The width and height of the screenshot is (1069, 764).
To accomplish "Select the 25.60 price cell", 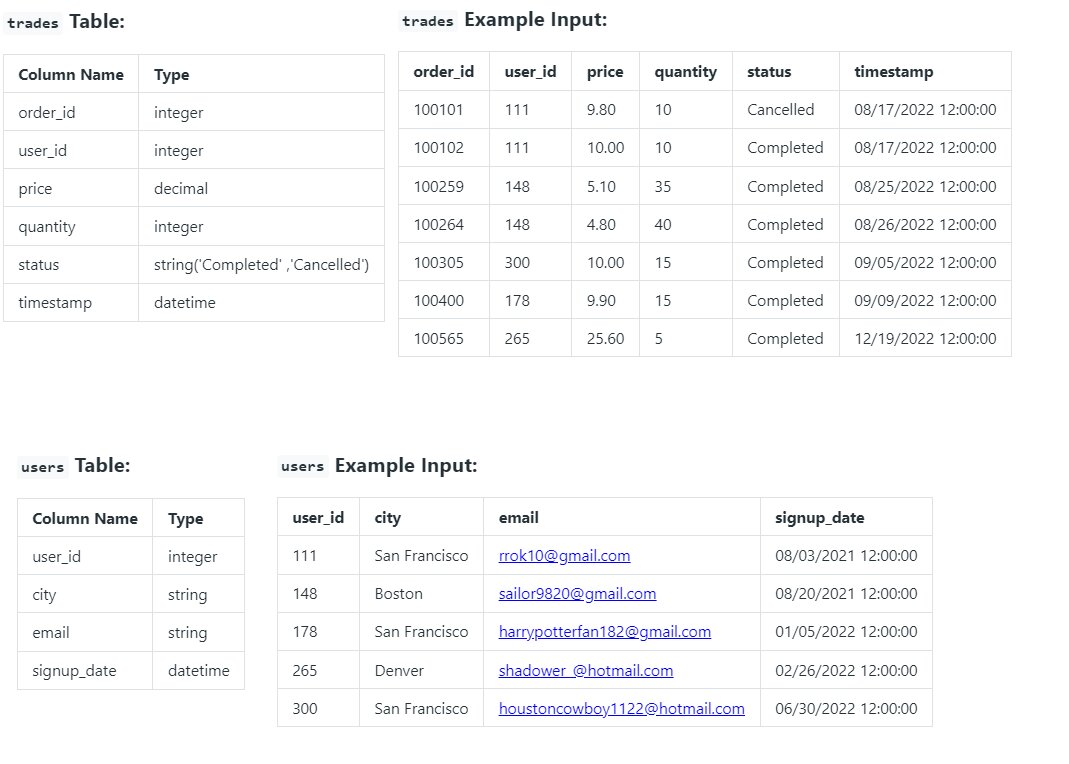I will pos(605,339).
